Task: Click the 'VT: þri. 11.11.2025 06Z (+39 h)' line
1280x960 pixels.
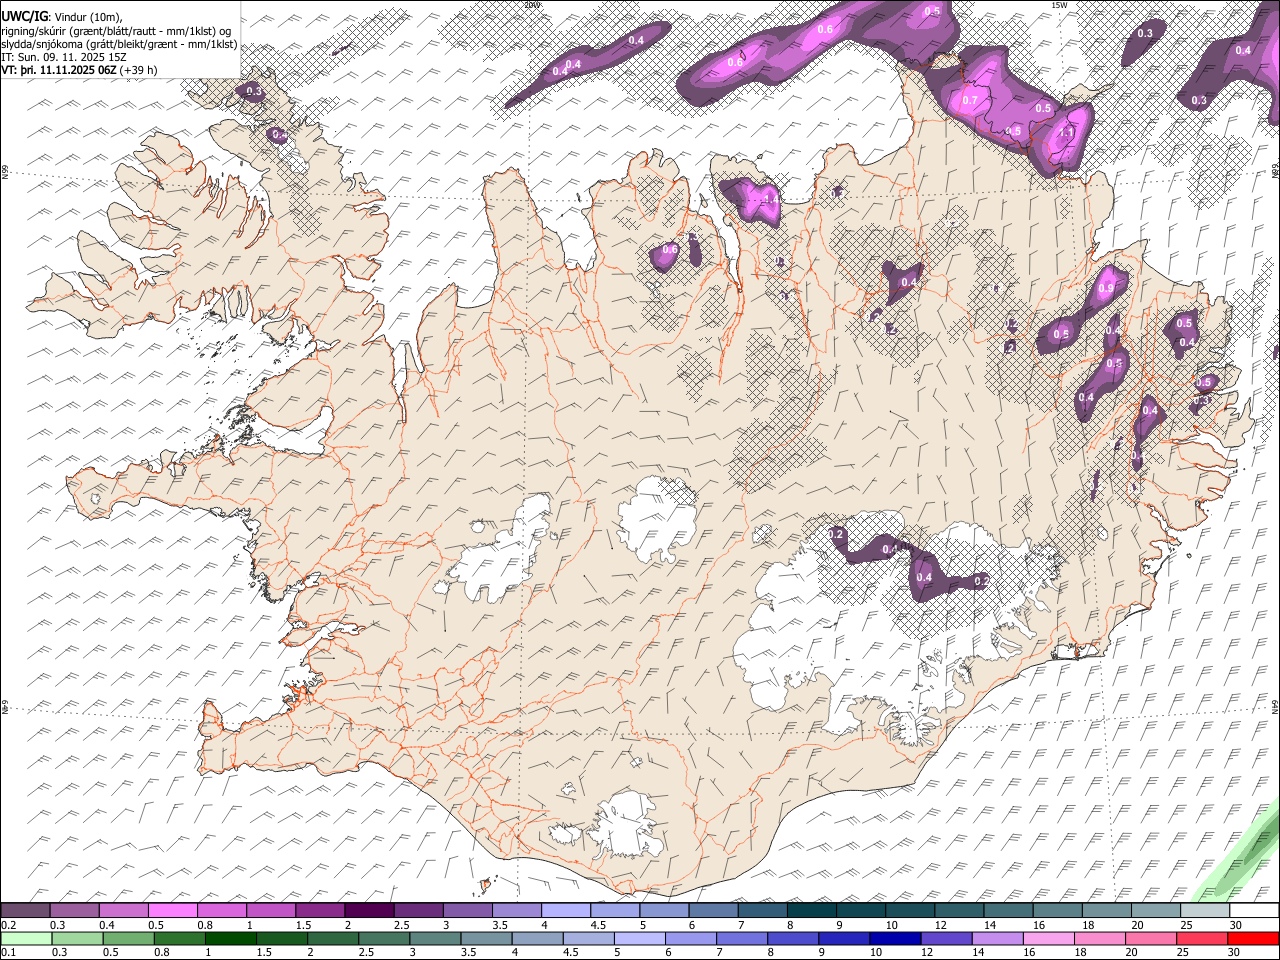Action: click(x=79, y=70)
